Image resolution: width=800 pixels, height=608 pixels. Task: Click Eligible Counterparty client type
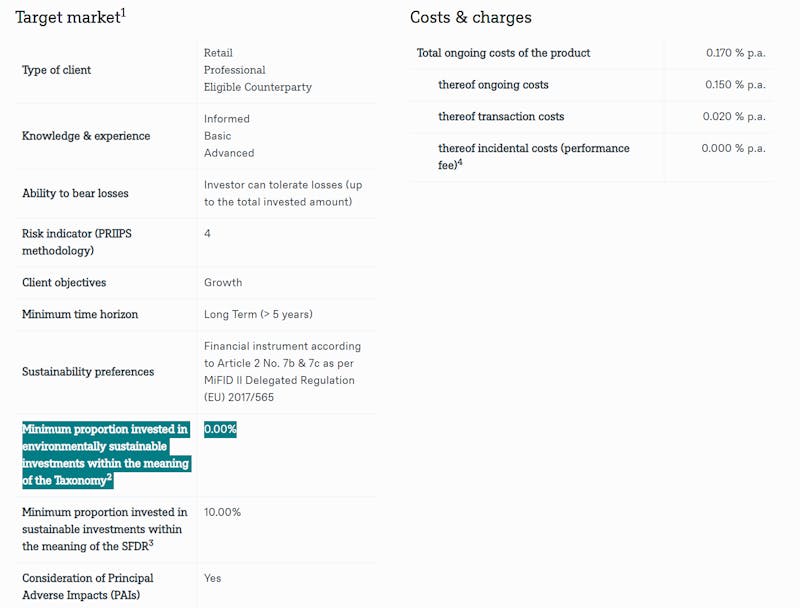tap(258, 87)
